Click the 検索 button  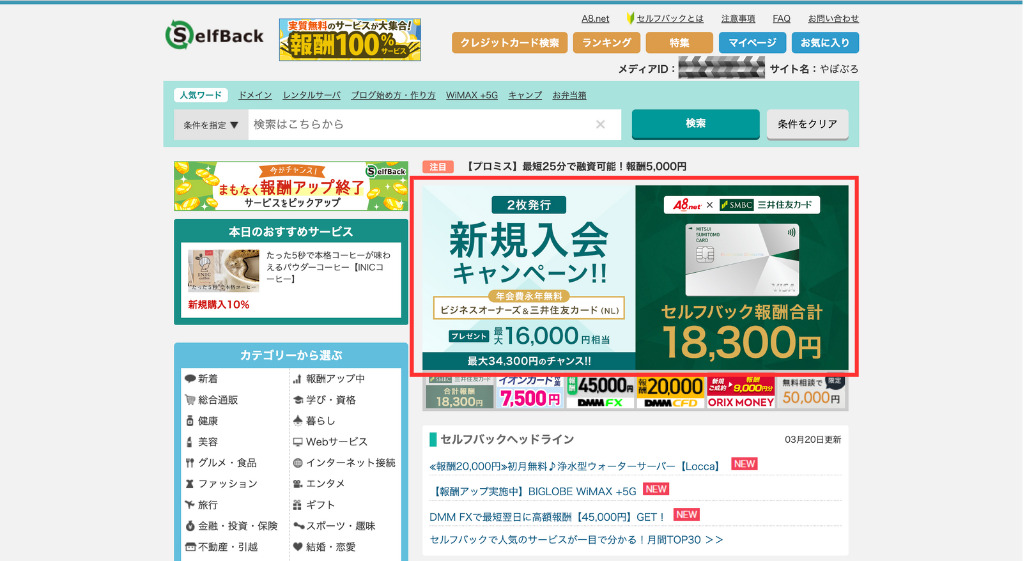tap(696, 123)
